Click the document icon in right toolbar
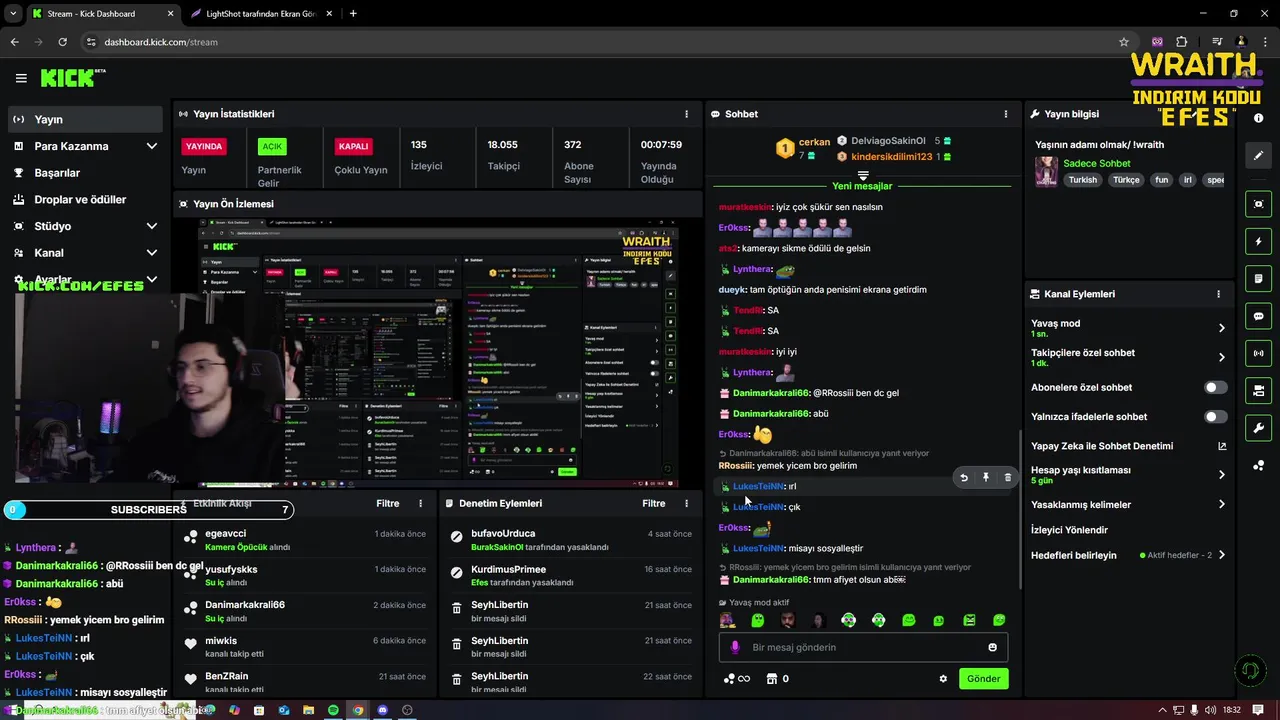The image size is (1280, 720). 1258,278
